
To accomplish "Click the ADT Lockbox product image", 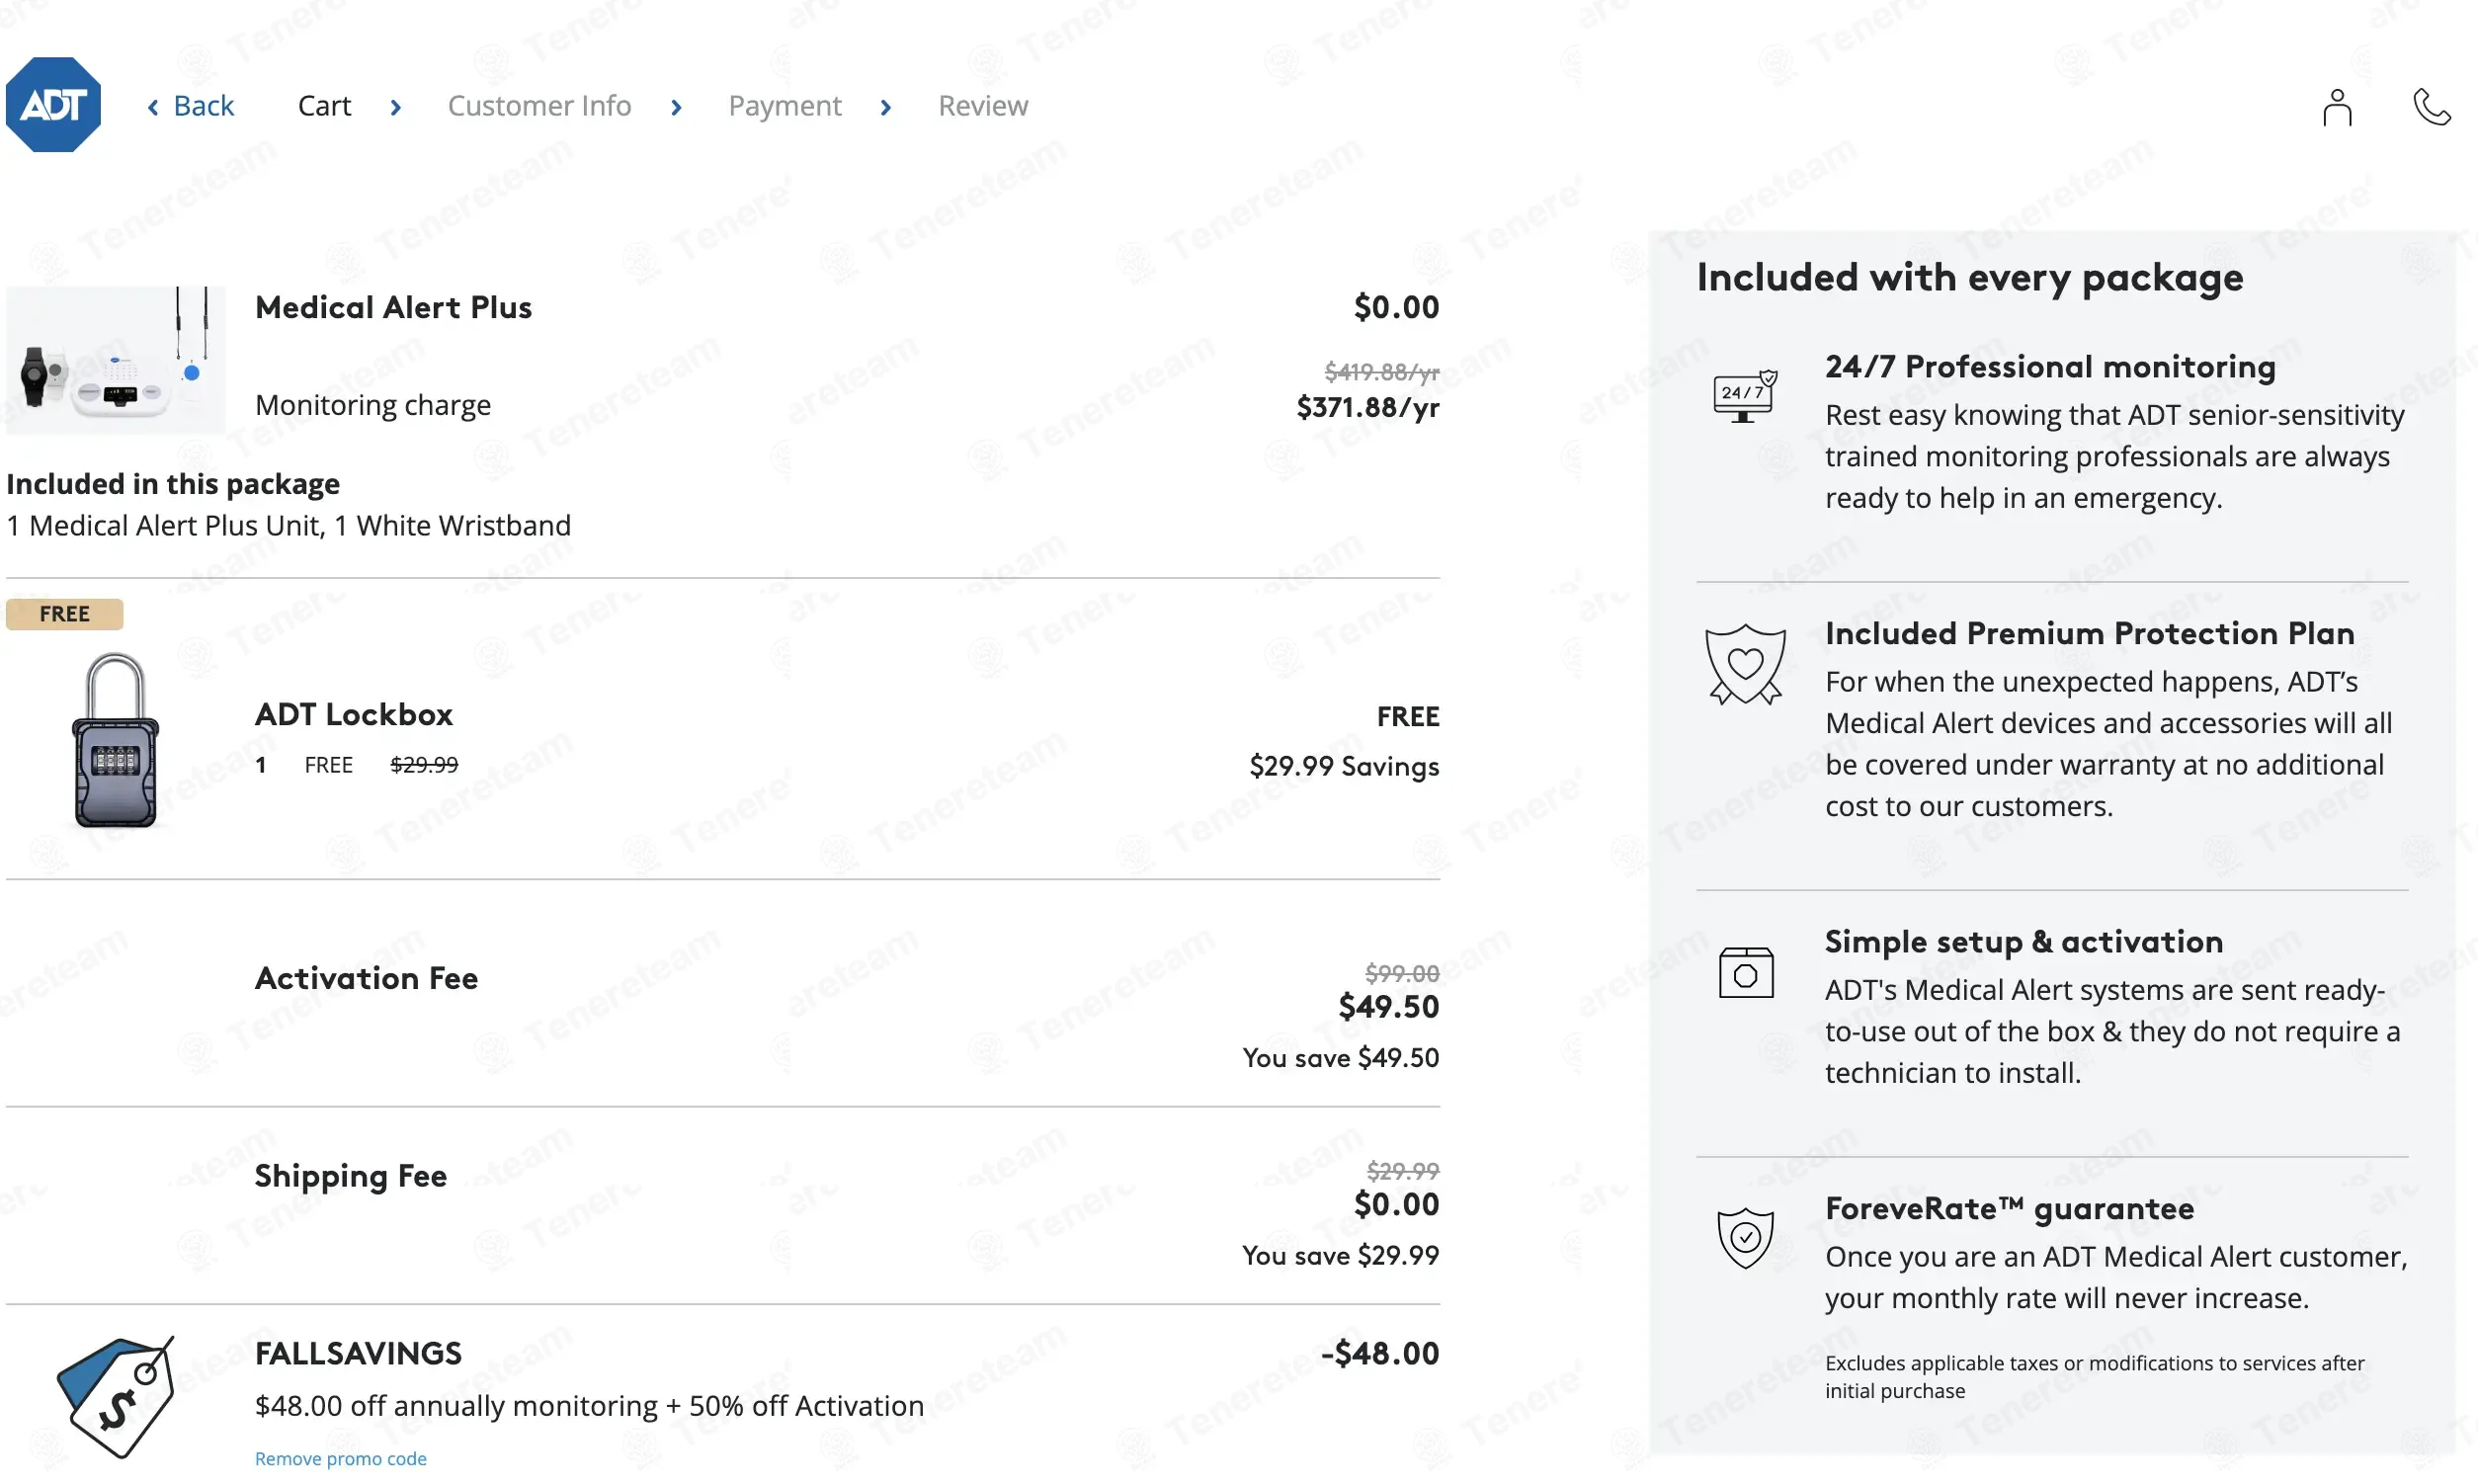I will [115, 740].
